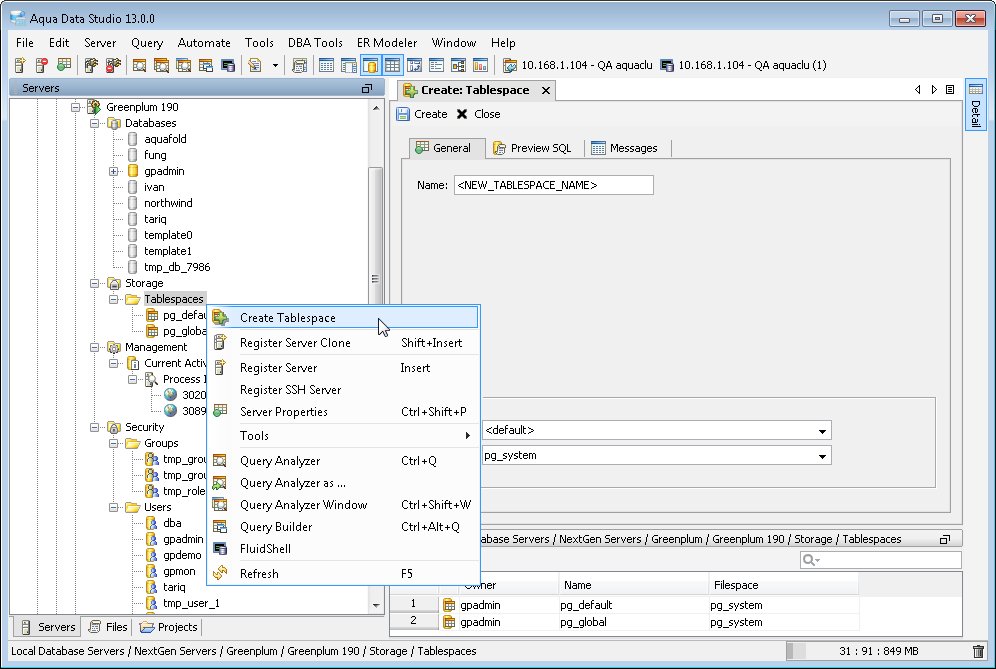The image size is (996, 669).
Task: Click the disconnect server red plug icon
Action: (x=113, y=65)
